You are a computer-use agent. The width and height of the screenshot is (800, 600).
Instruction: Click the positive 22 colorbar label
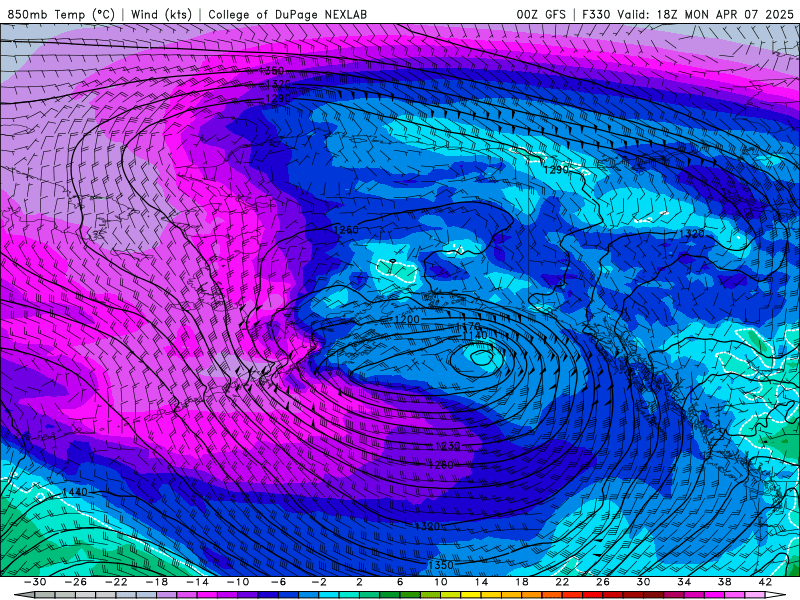click(x=562, y=582)
